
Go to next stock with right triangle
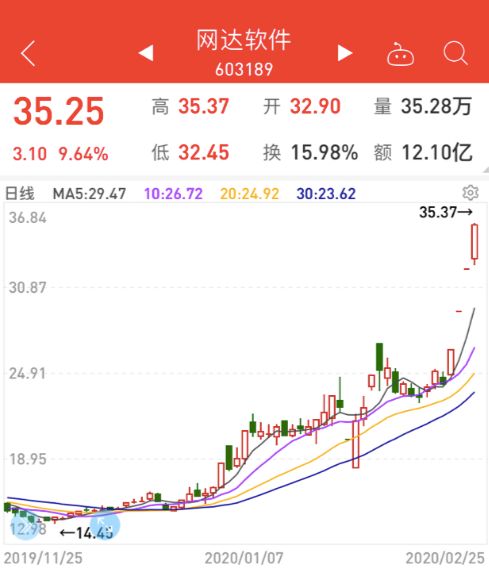coord(345,53)
